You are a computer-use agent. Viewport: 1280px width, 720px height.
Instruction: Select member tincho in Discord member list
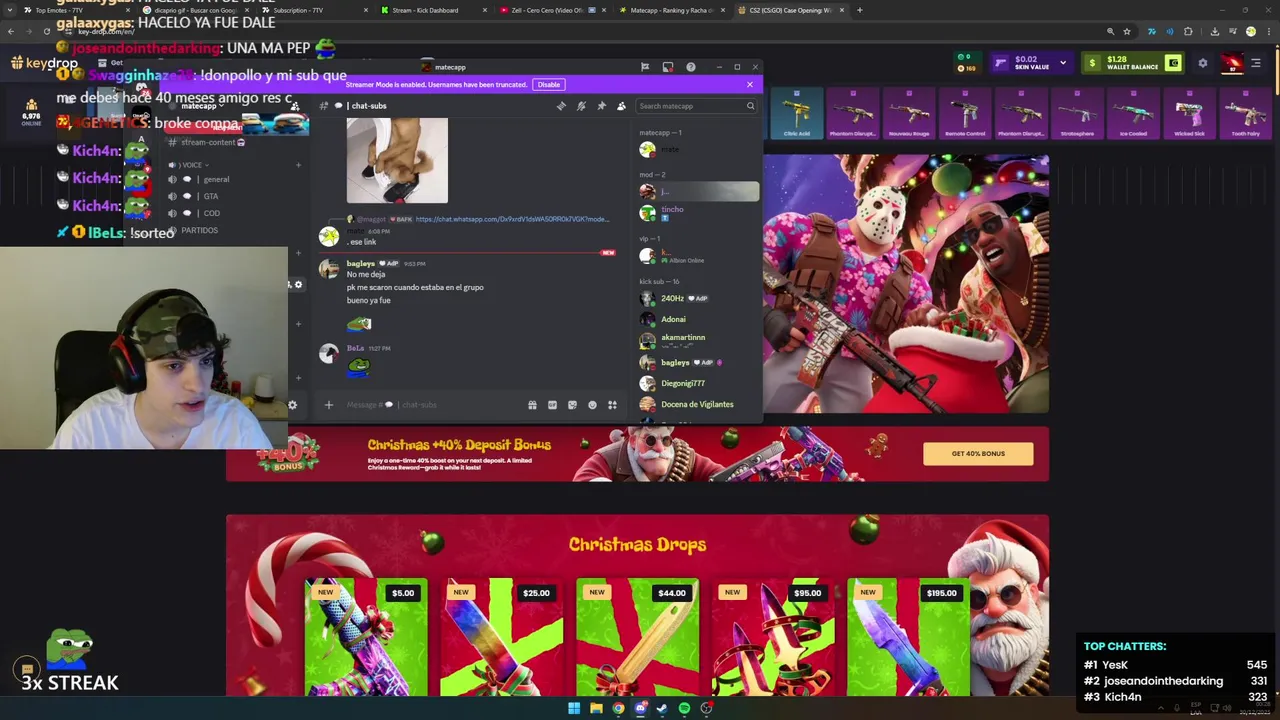[698, 212]
